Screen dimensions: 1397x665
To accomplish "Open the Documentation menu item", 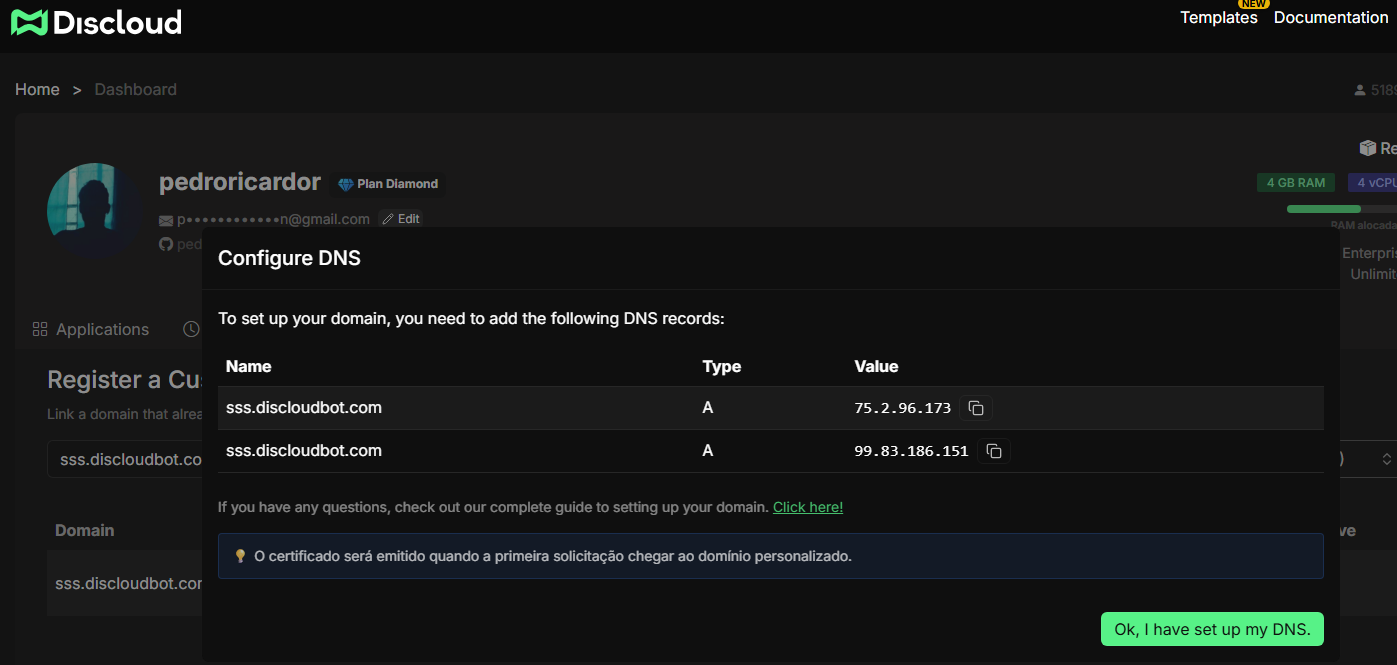I will tap(1330, 18).
